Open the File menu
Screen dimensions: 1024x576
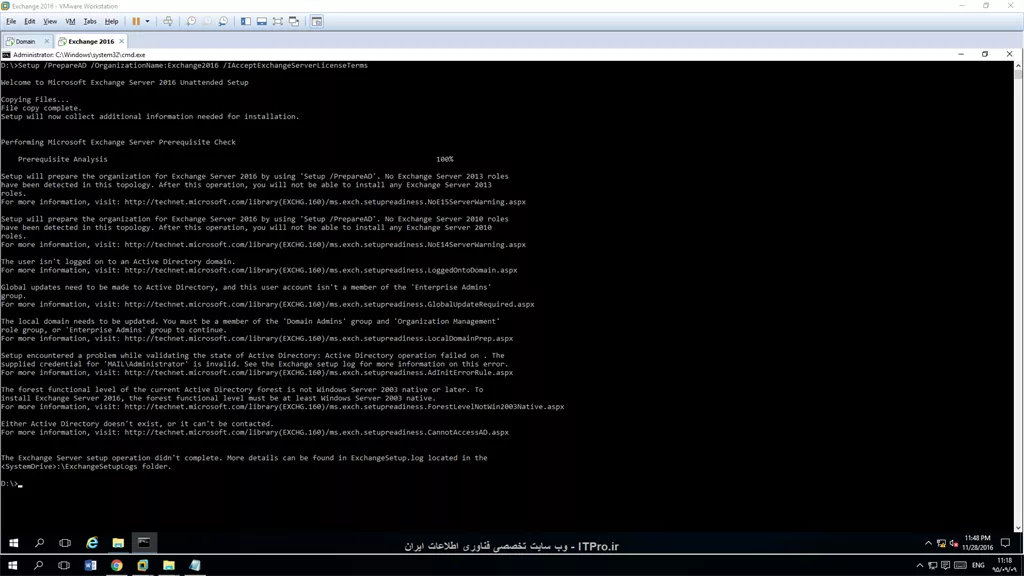point(11,22)
